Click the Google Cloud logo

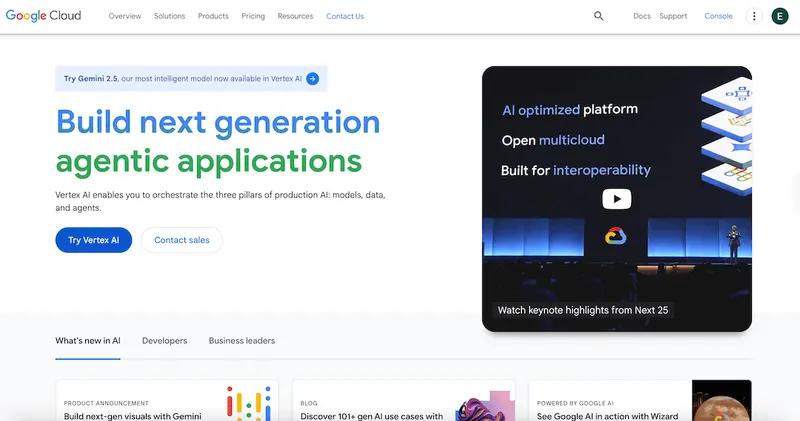43,16
